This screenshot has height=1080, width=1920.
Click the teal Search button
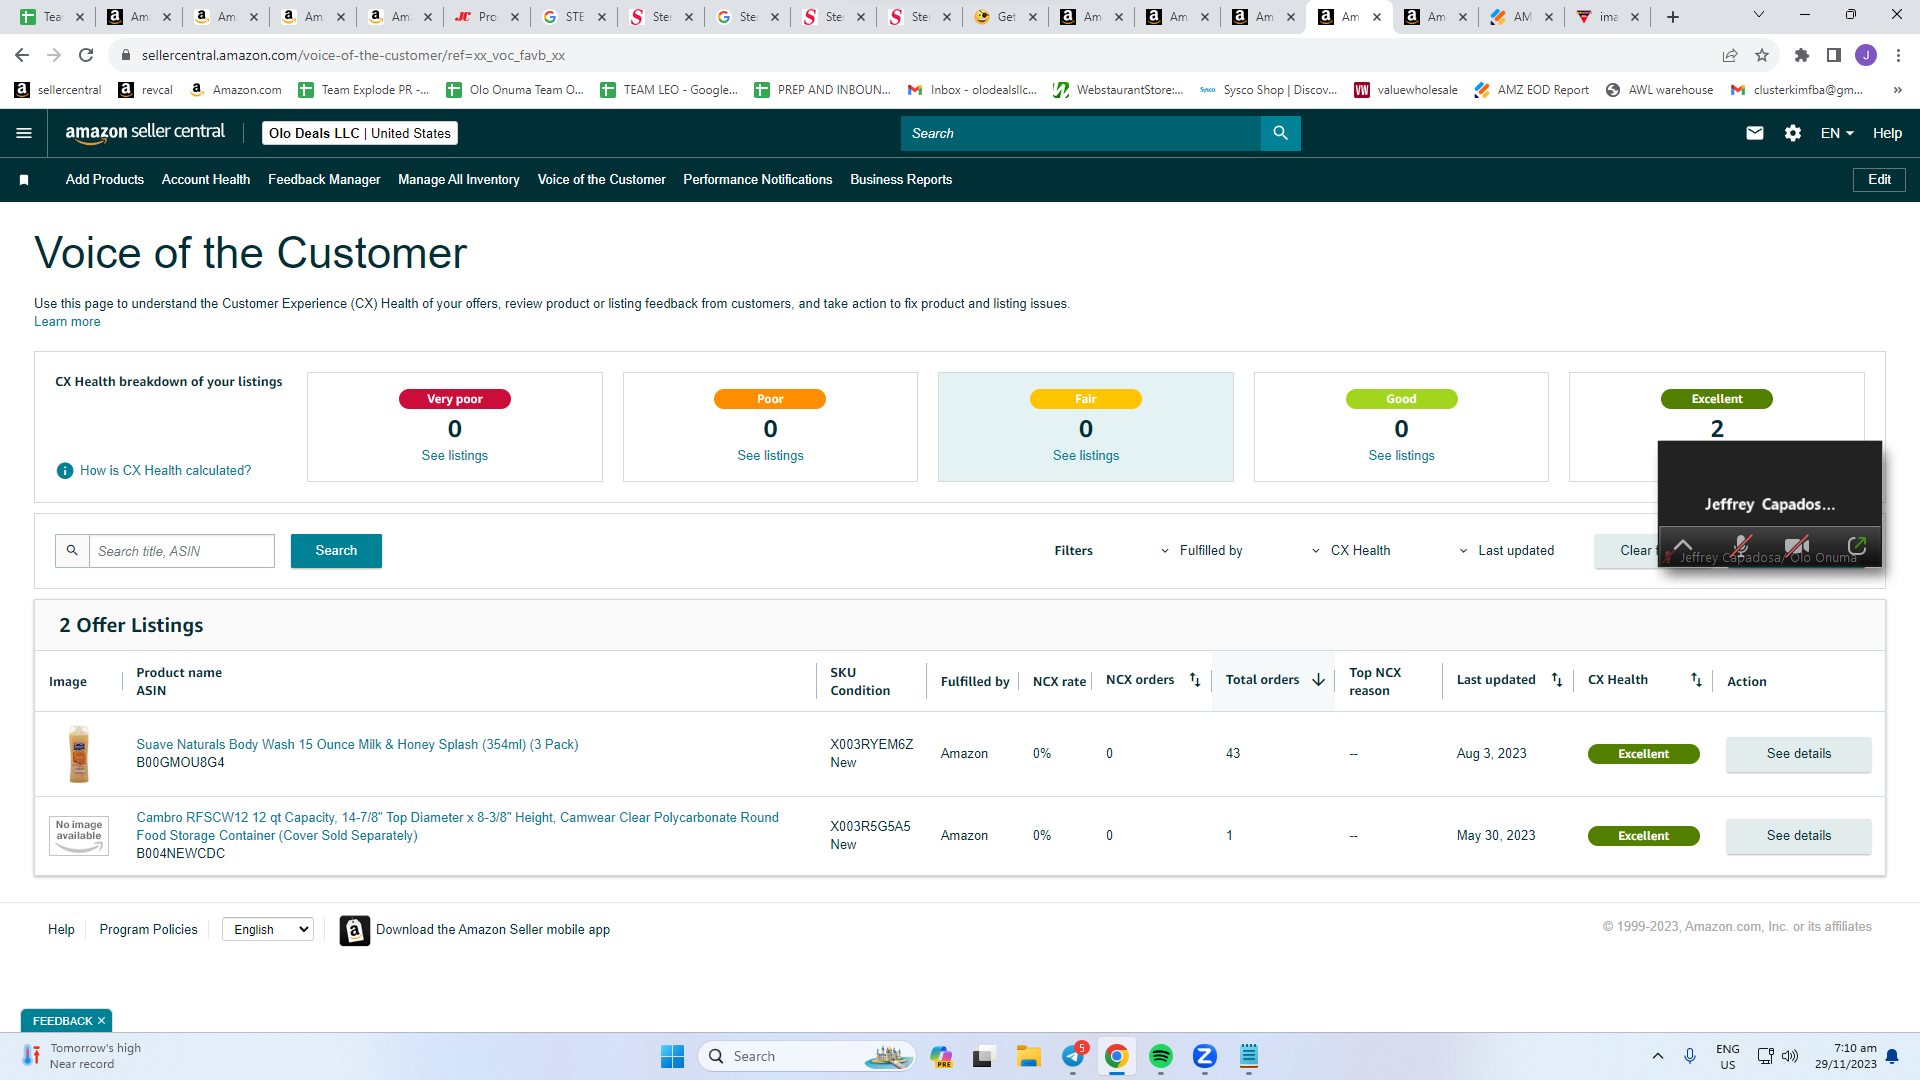coord(336,551)
